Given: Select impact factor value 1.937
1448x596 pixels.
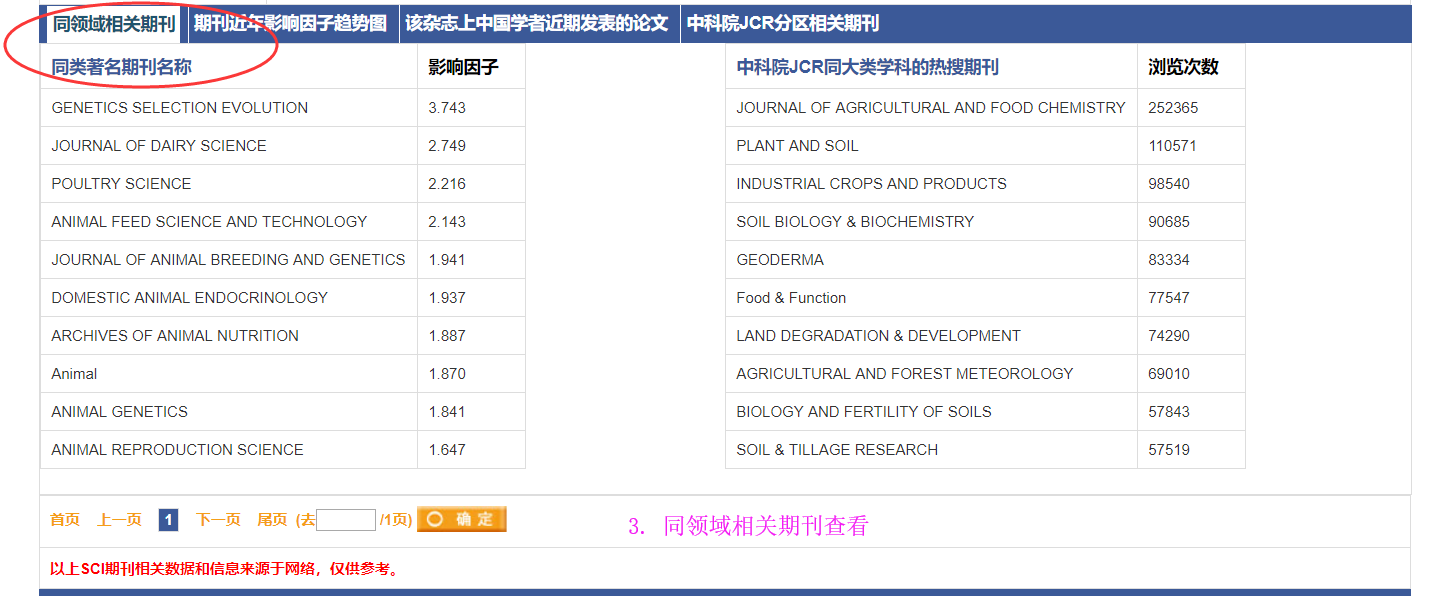Looking at the screenshot, I should pos(447,298).
